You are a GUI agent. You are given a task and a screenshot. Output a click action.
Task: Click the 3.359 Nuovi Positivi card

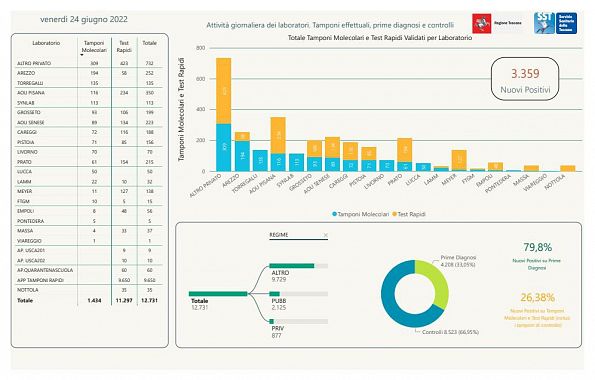click(525, 79)
